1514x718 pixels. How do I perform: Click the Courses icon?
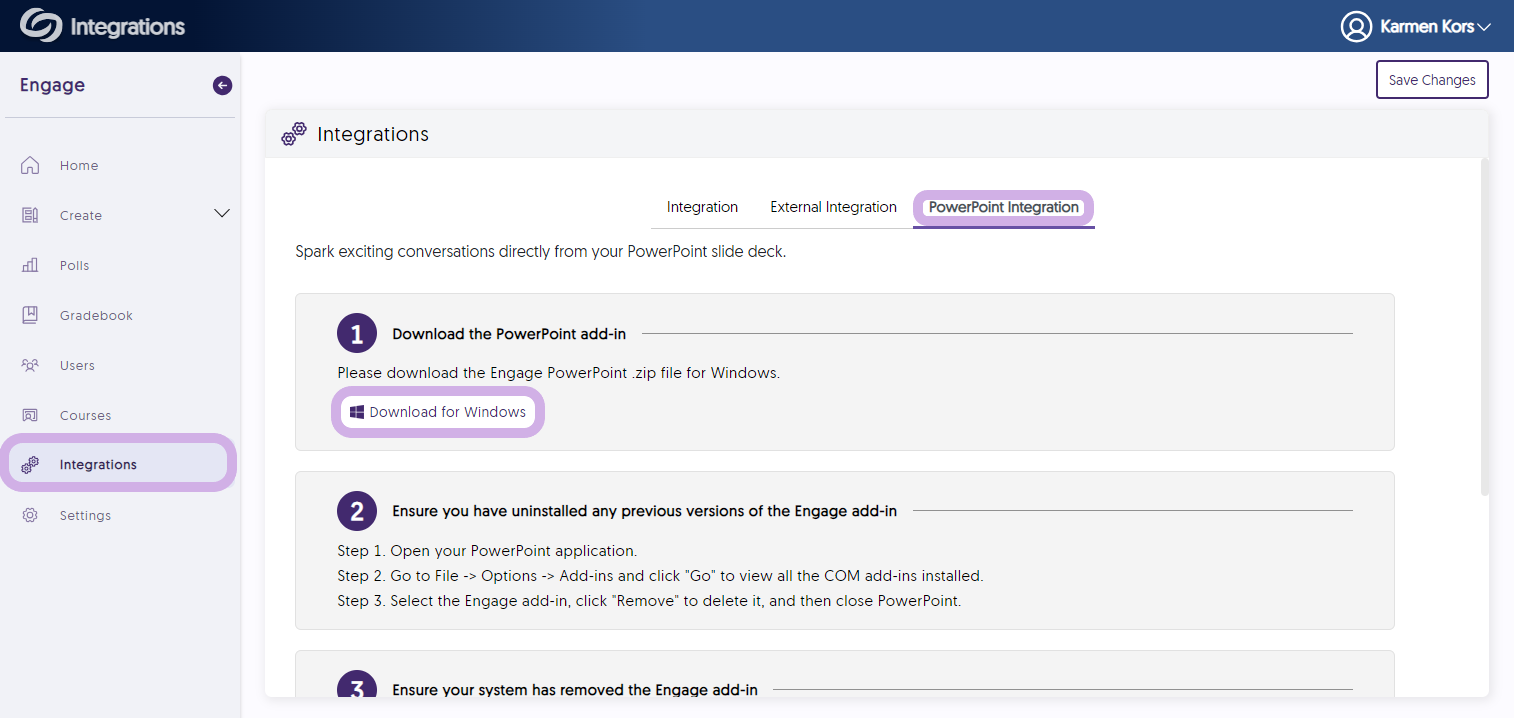pos(30,415)
